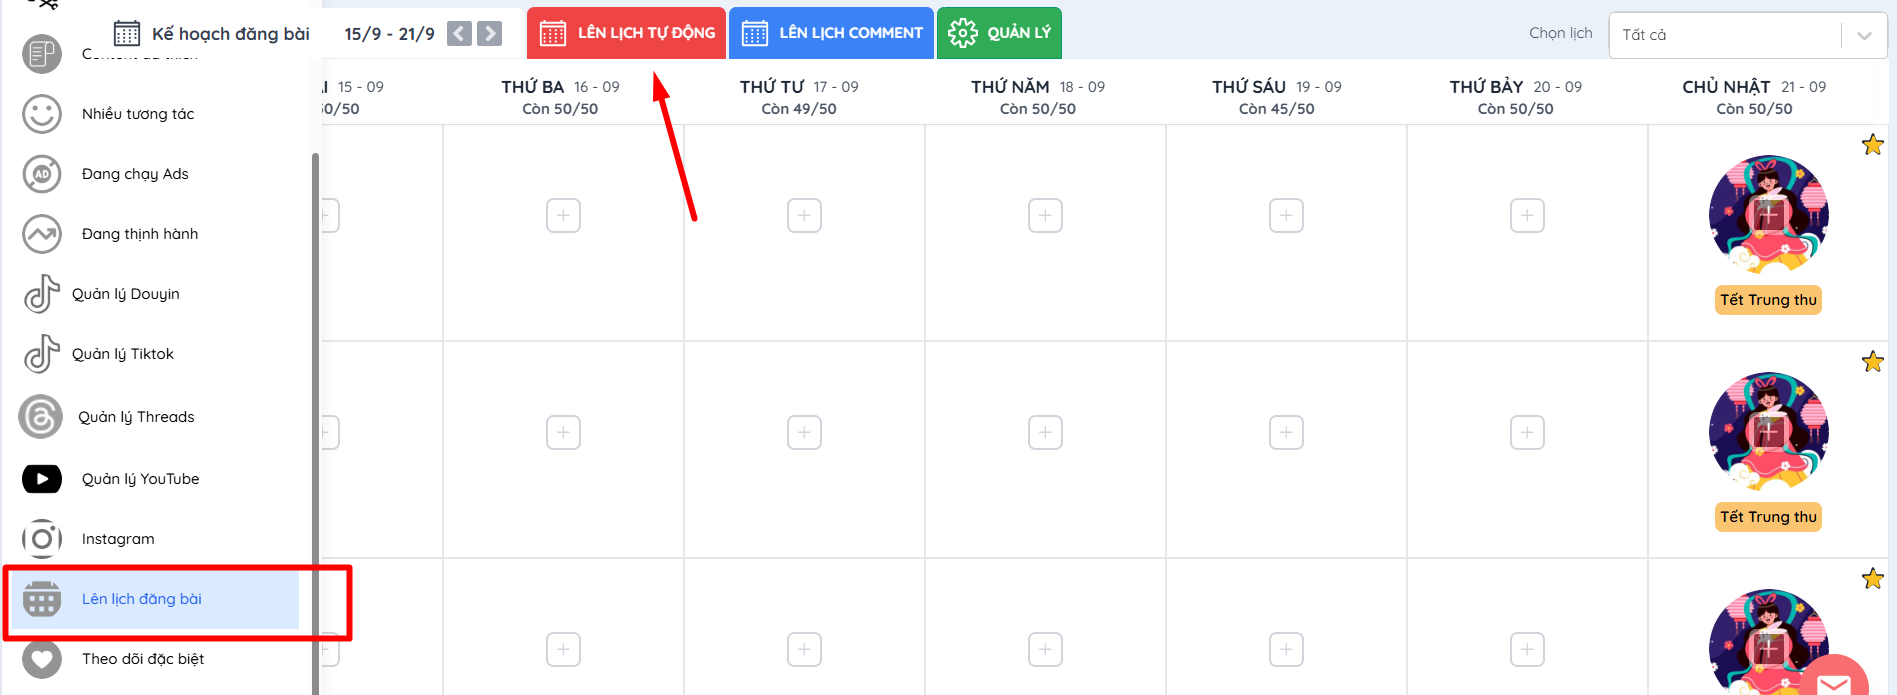Open Quản lý Threads icon in sidebar
Screen dimensions: 1897x695
pyautogui.click(x=41, y=417)
